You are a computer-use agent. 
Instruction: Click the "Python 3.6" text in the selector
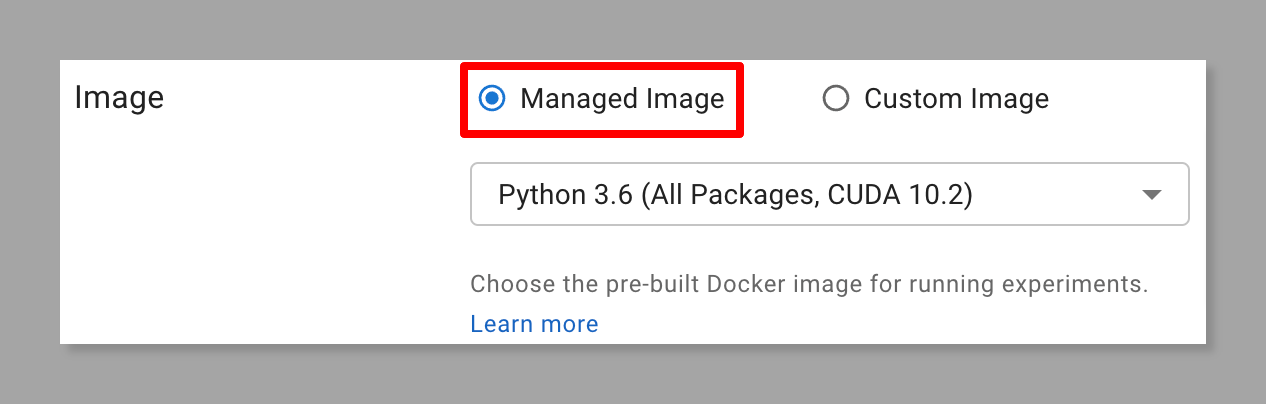pos(566,195)
